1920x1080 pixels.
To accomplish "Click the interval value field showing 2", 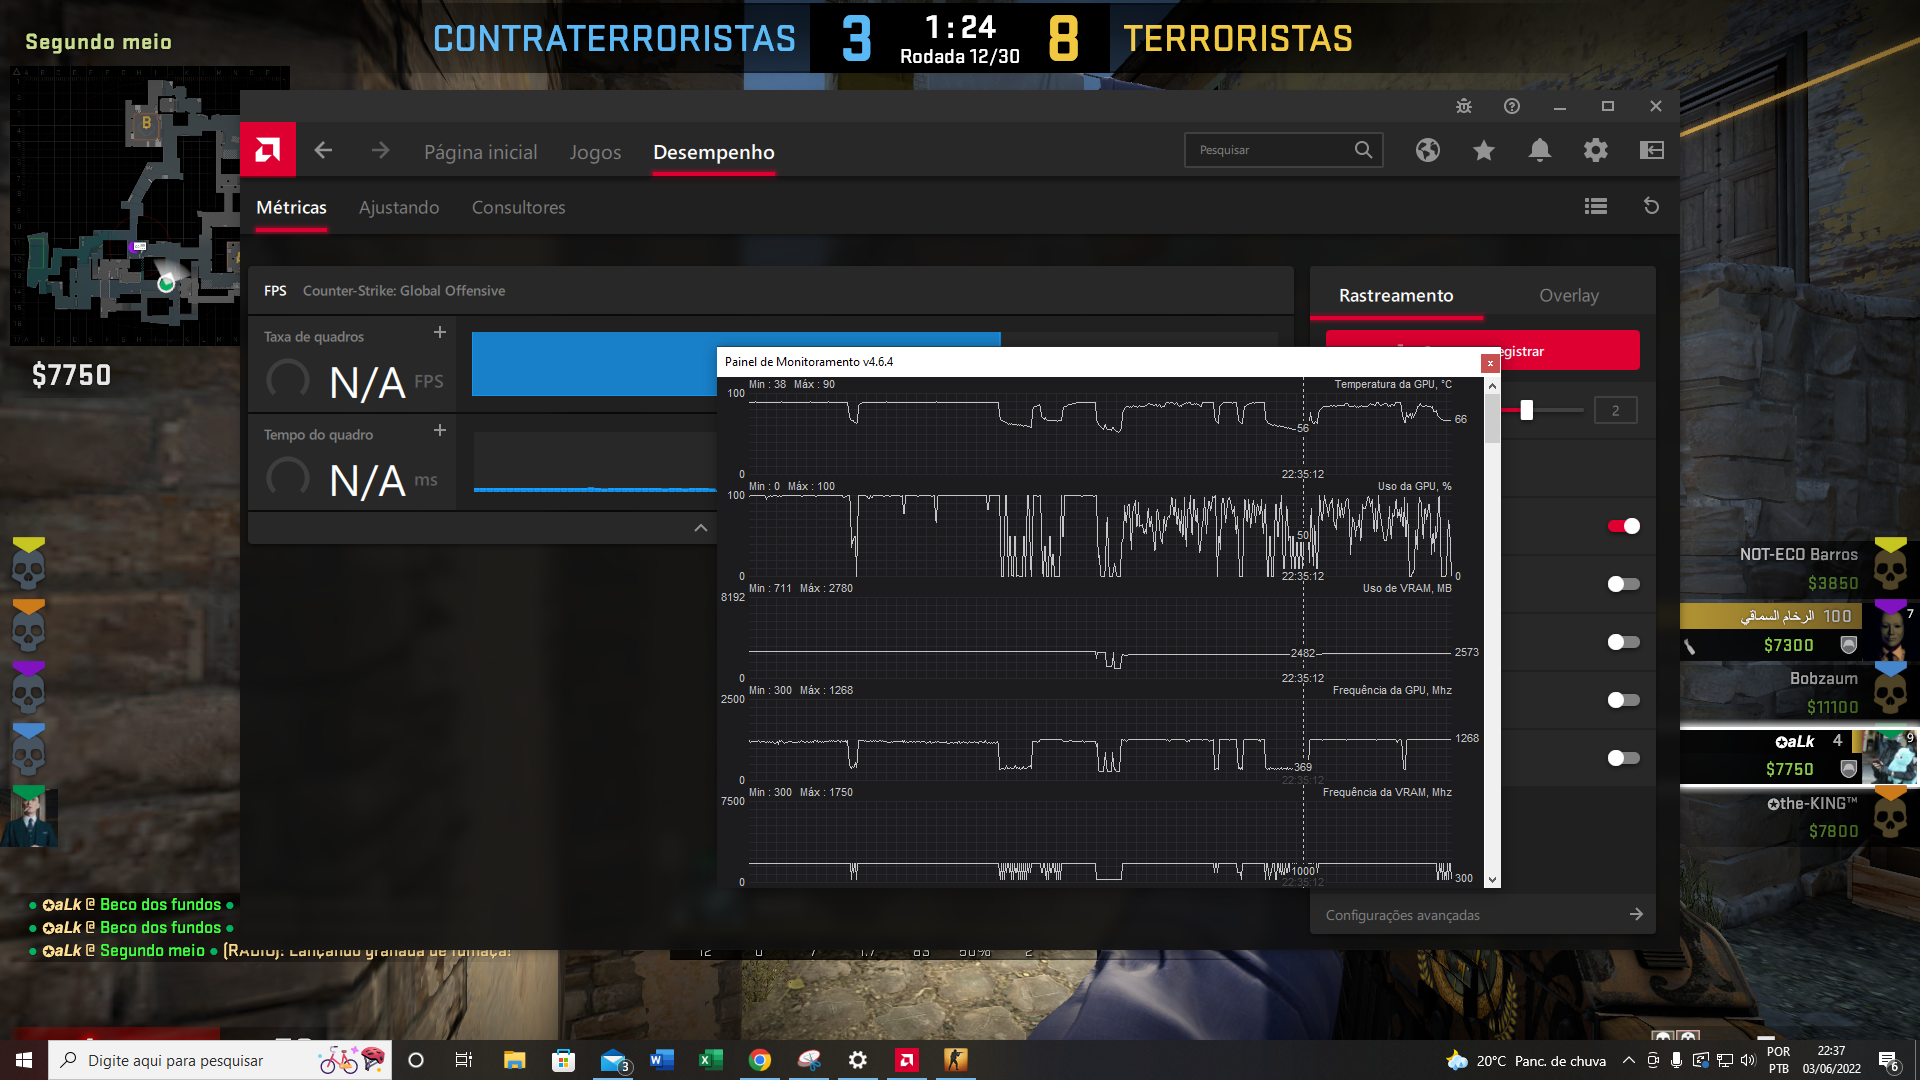I will click(x=1615, y=410).
